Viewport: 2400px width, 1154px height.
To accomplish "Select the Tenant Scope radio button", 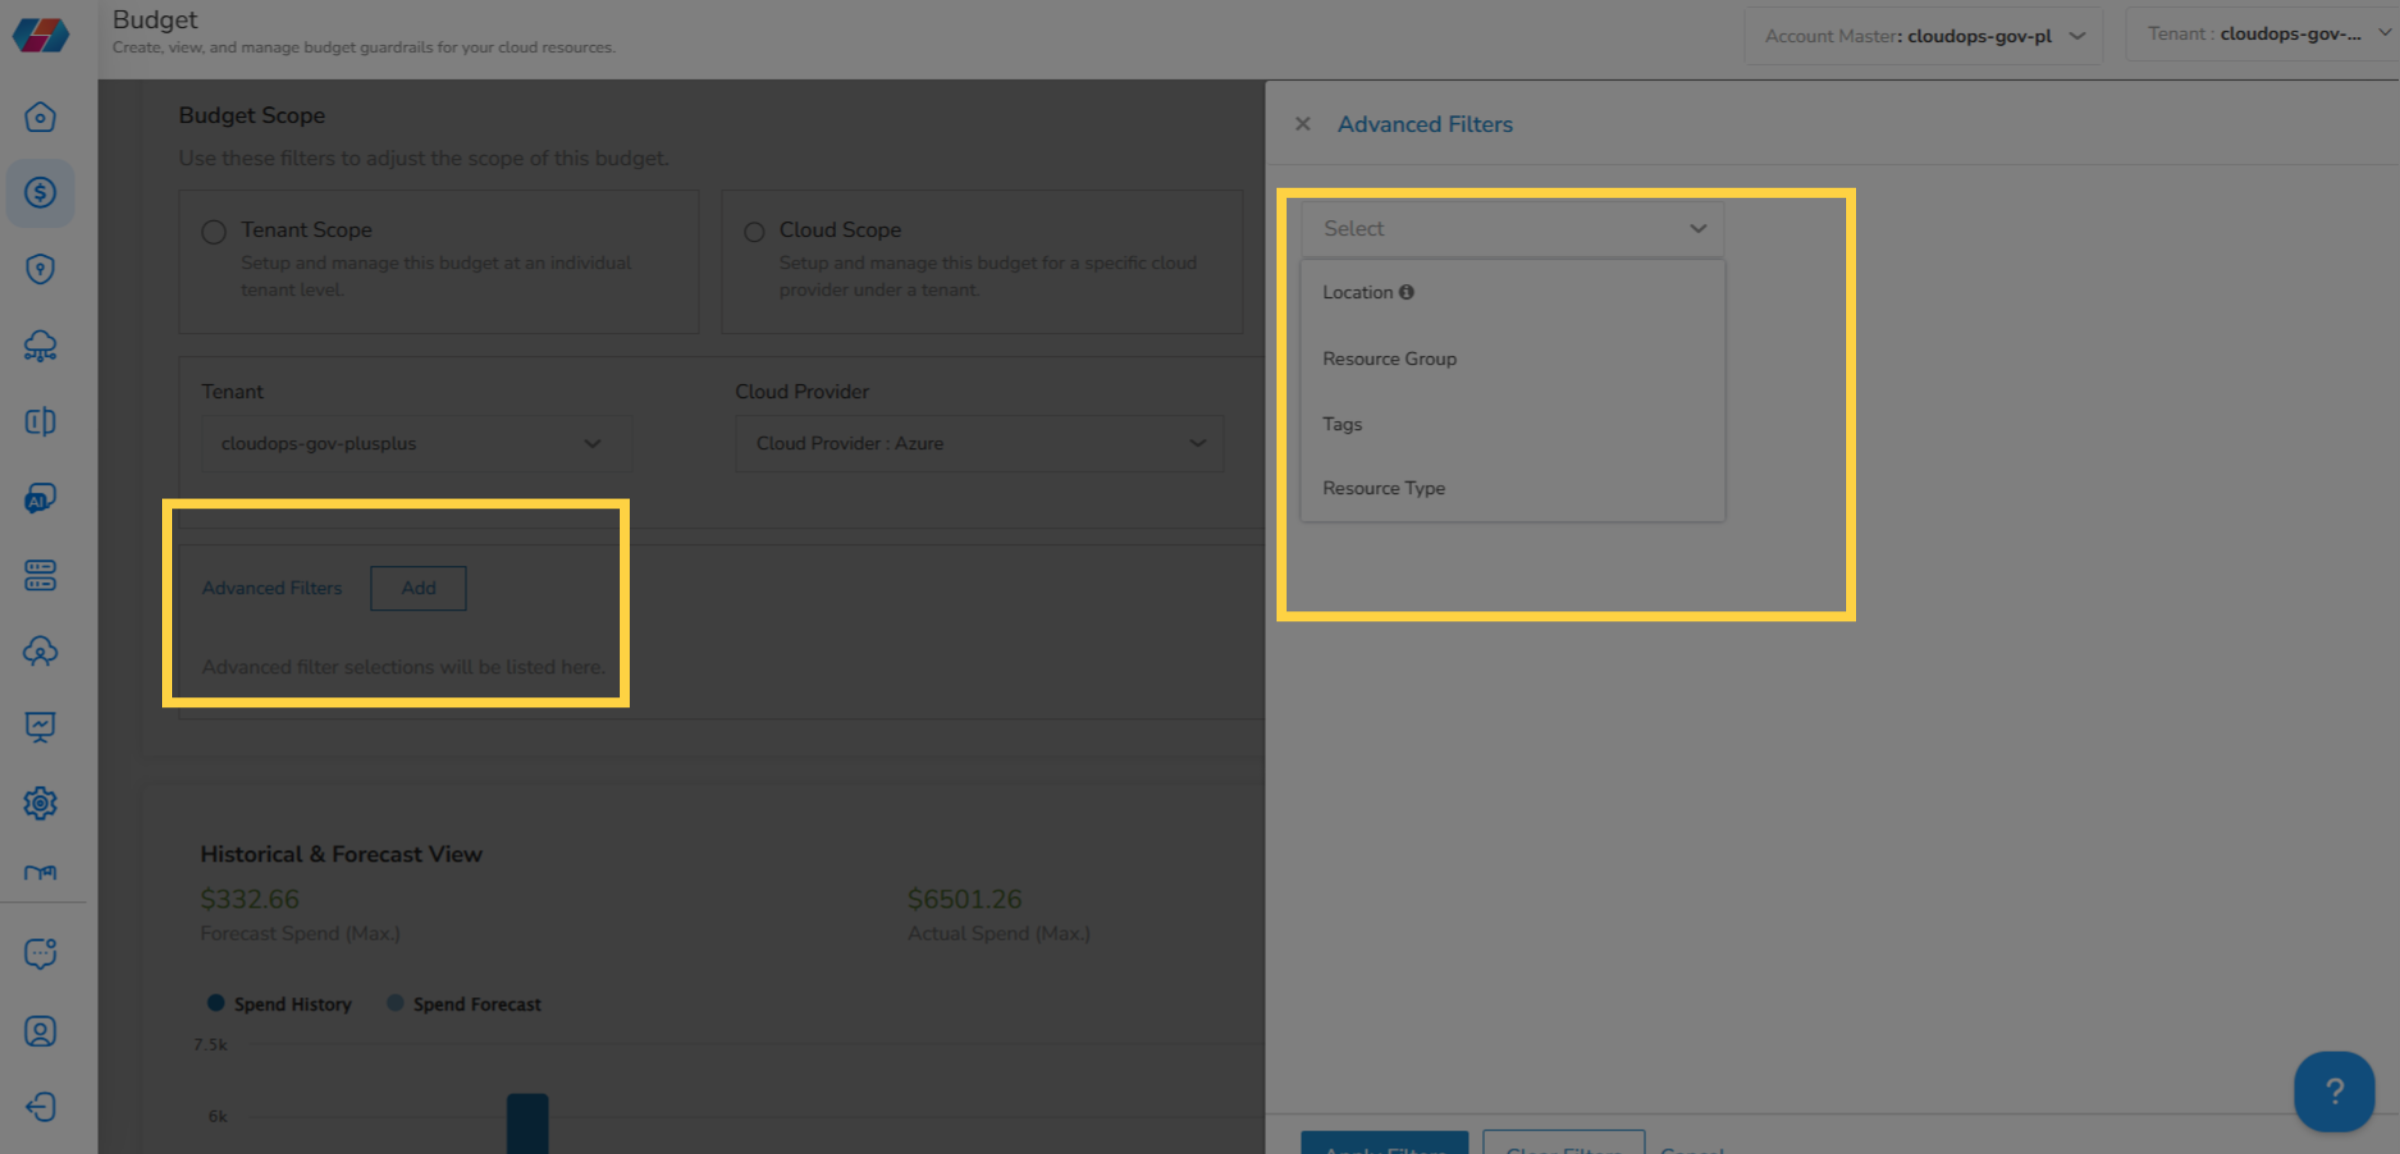I will click(x=214, y=232).
